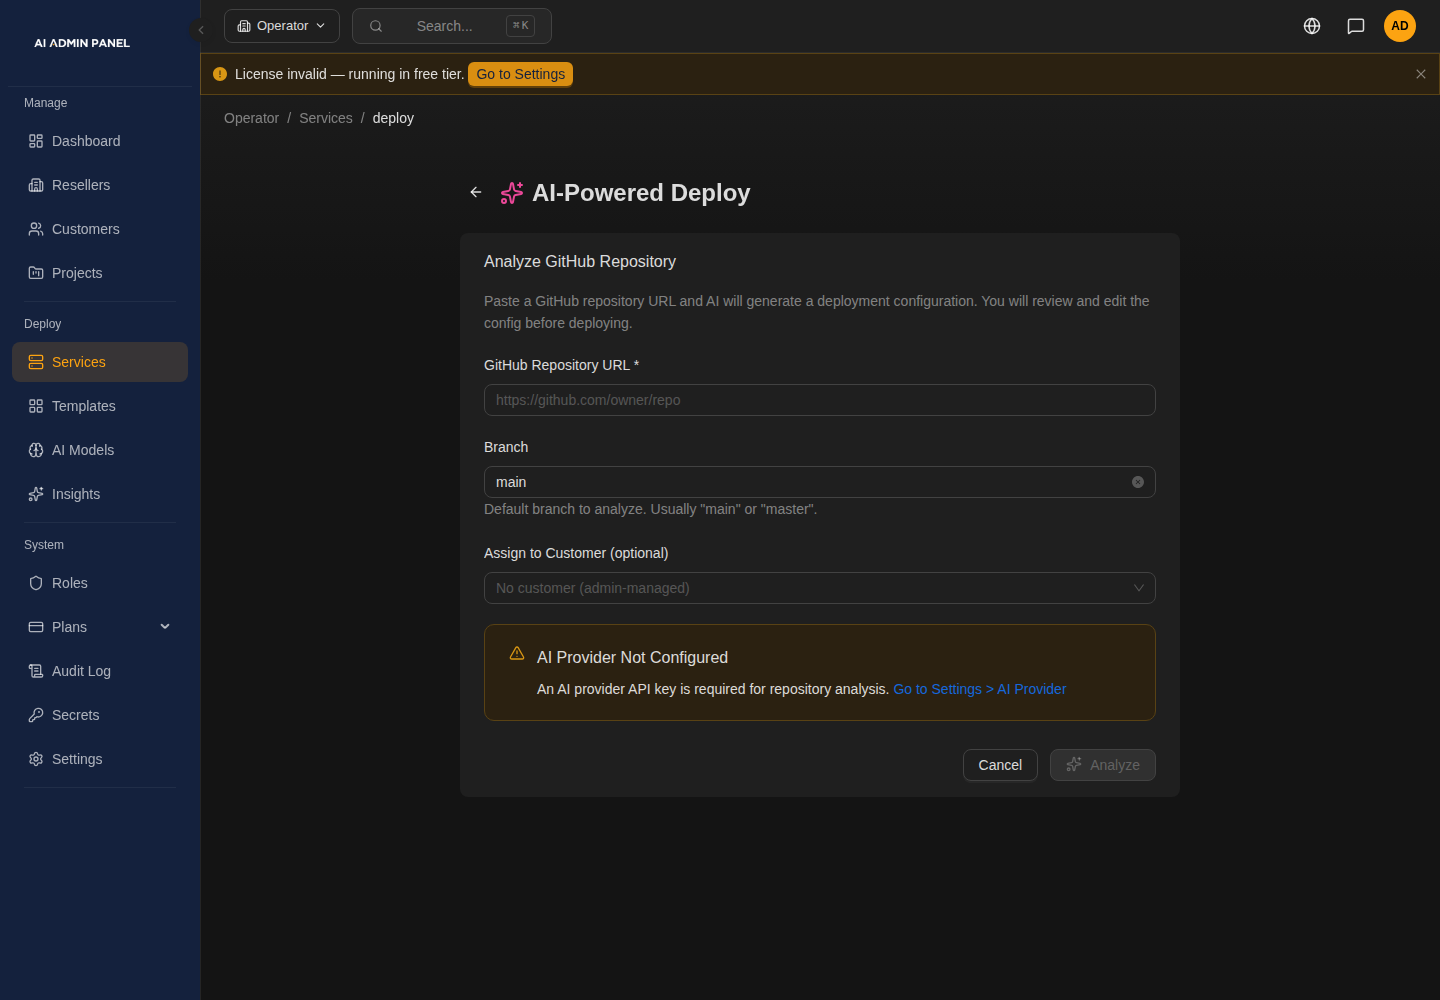Click the Go to Settings button in banner
The height and width of the screenshot is (1000, 1440).
click(521, 74)
